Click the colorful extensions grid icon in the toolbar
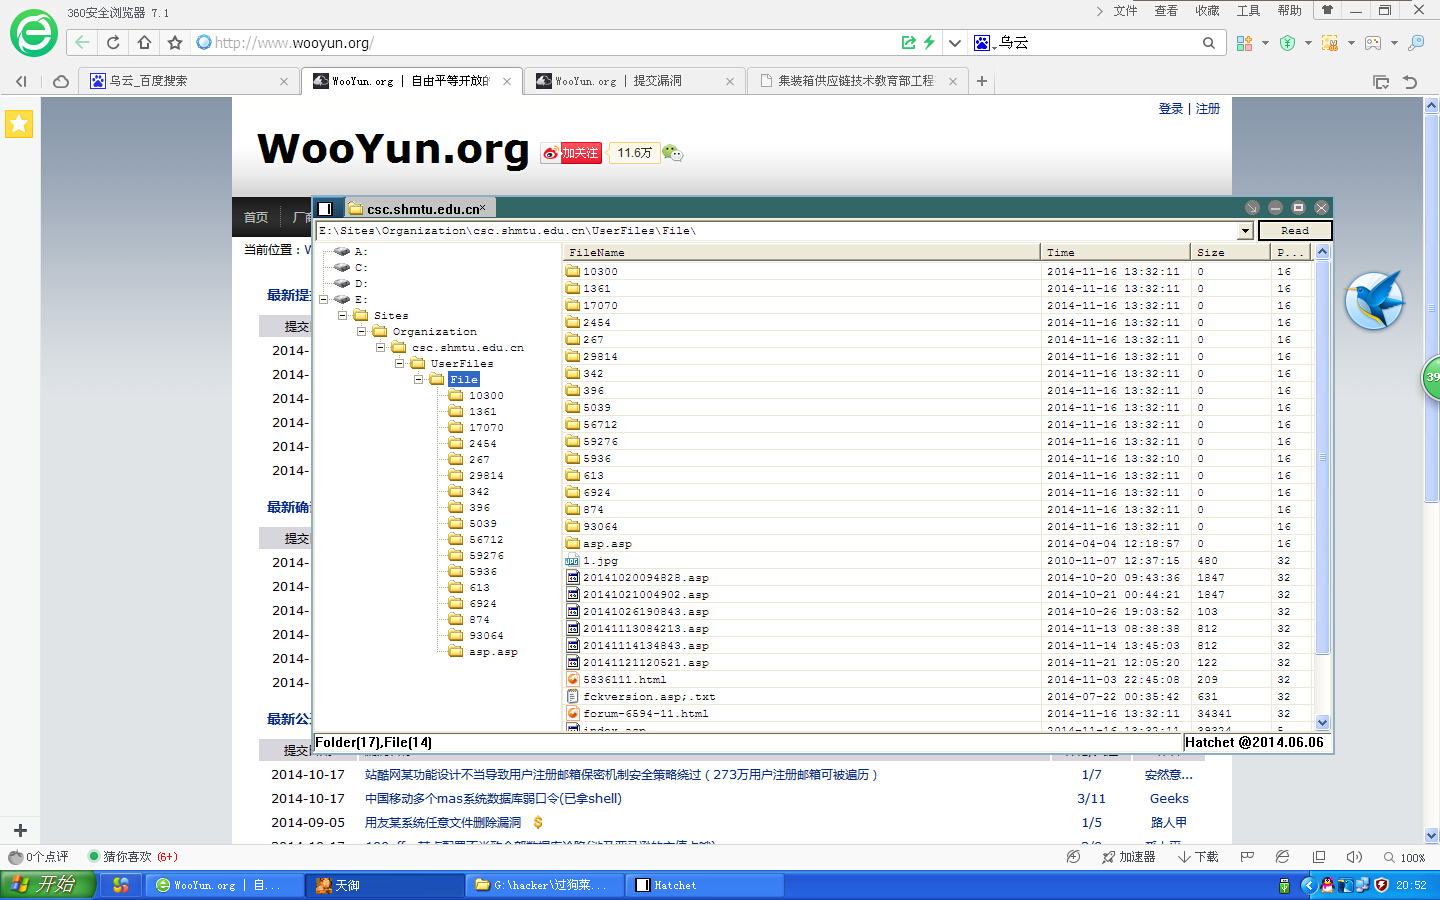 tap(1244, 43)
